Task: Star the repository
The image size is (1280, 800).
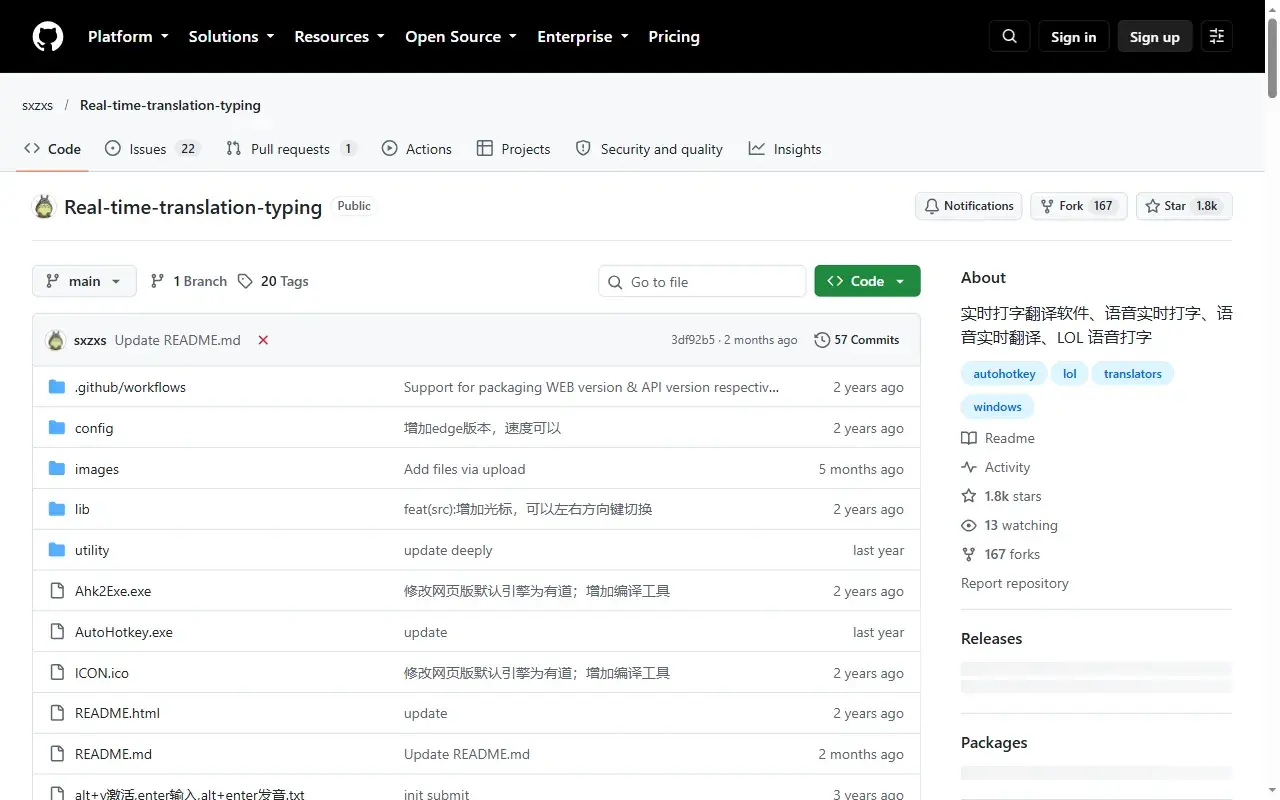Action: tap(1184, 206)
